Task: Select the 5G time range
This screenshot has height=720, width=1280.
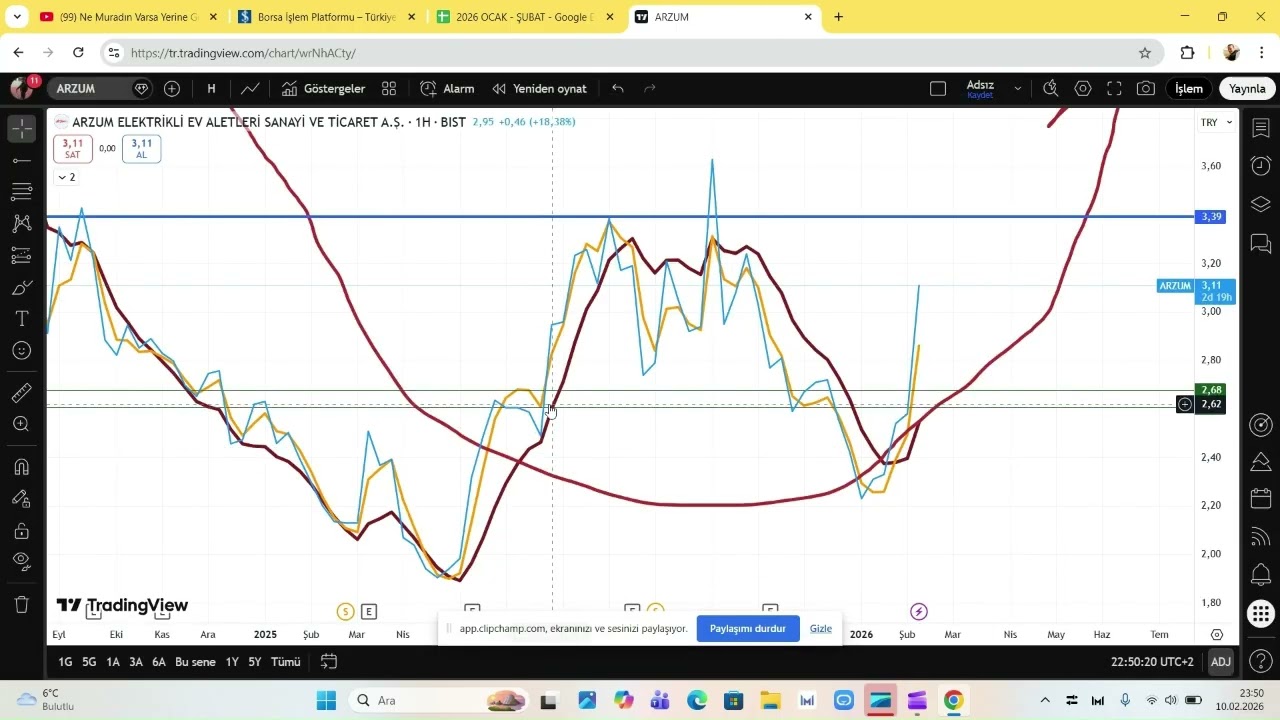Action: point(89,662)
